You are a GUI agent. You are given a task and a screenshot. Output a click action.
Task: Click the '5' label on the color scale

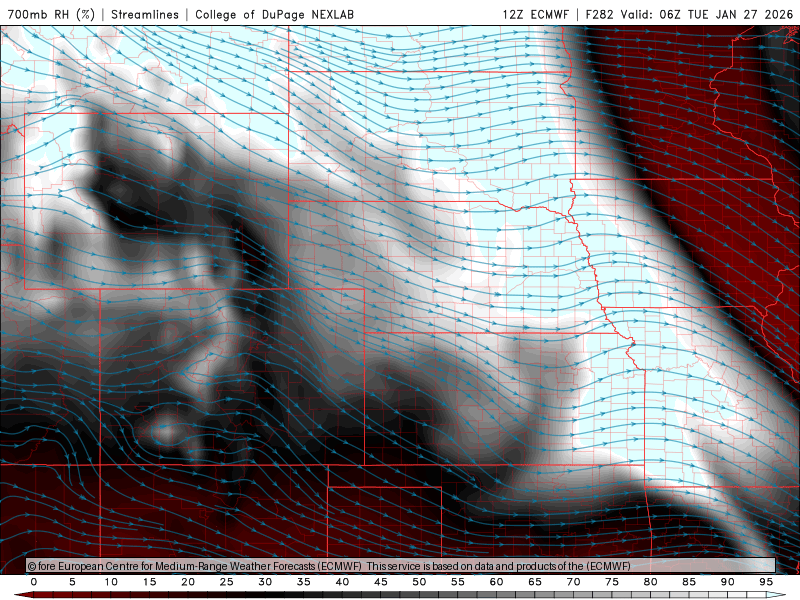pyautogui.click(x=72, y=582)
